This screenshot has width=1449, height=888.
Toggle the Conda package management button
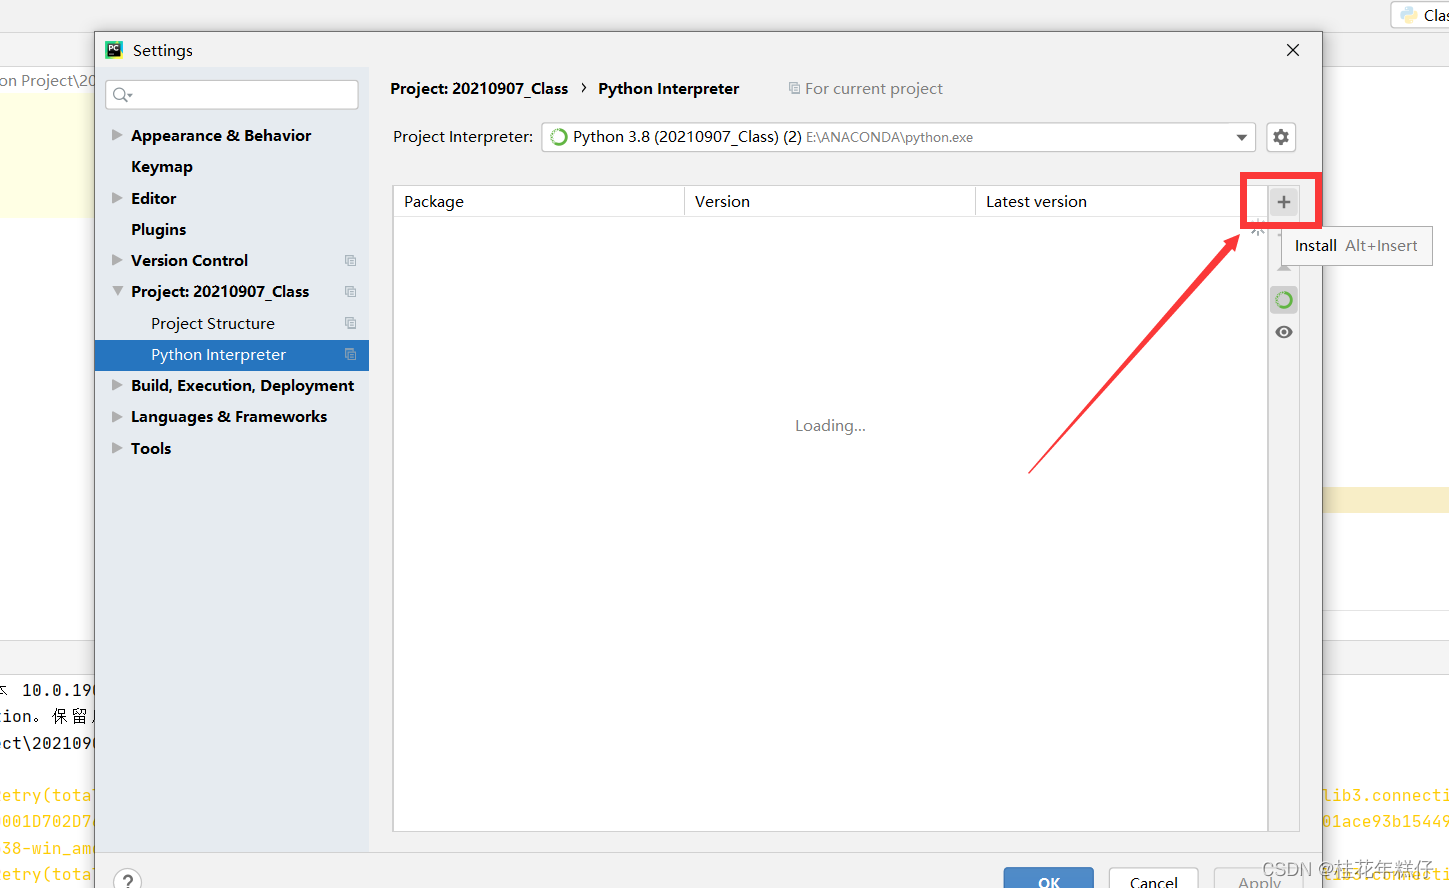[1284, 300]
